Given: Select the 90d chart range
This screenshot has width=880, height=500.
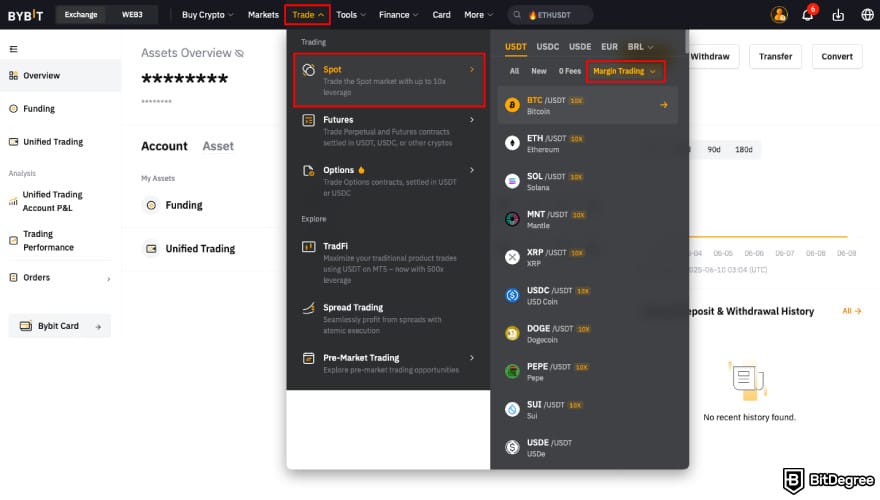Looking at the screenshot, I should tap(714, 150).
